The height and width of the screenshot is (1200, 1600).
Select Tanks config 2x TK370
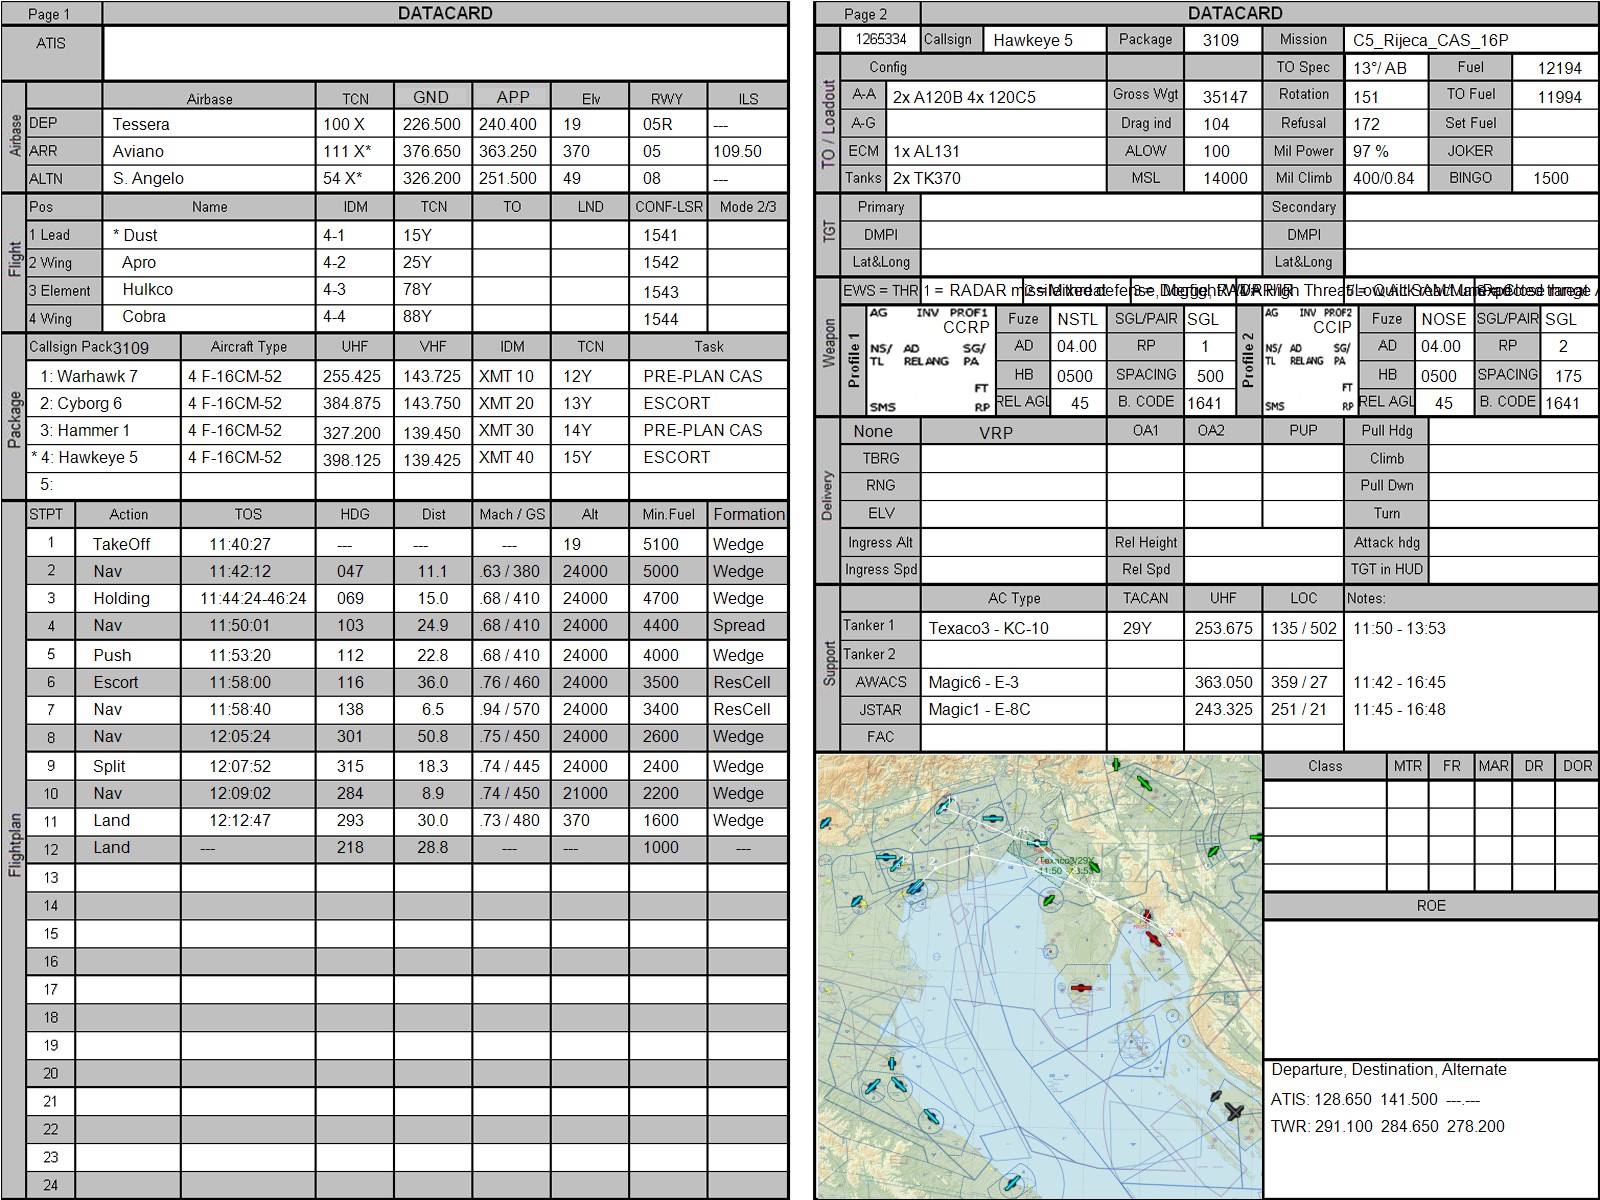point(927,178)
